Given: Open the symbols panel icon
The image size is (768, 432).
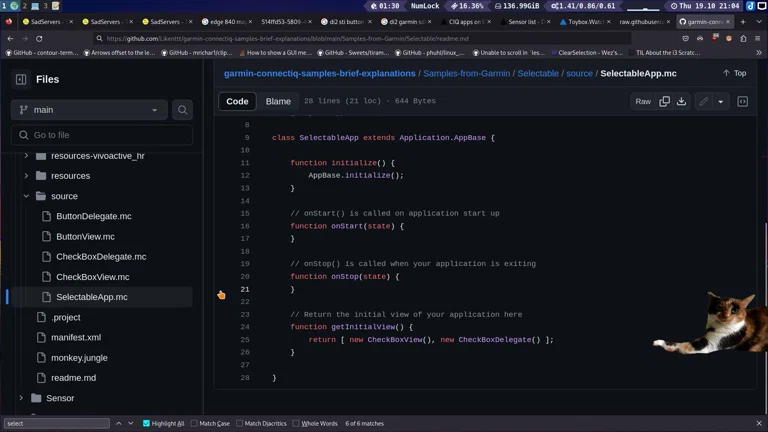Looking at the screenshot, I should click(x=742, y=101).
